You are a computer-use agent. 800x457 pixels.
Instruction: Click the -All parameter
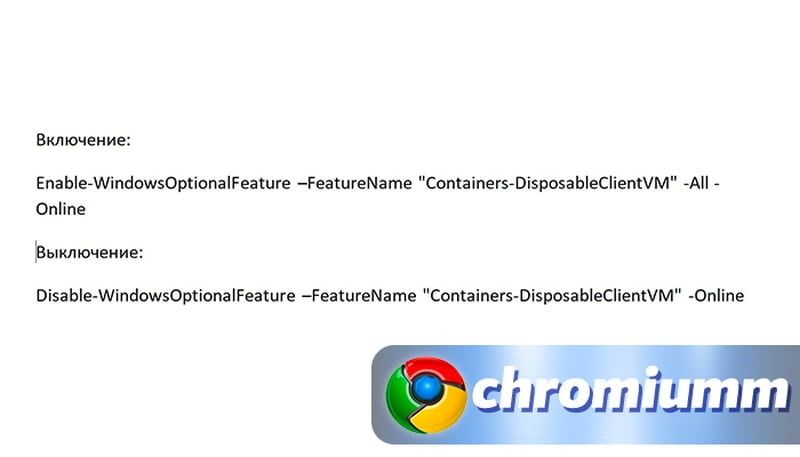point(696,183)
